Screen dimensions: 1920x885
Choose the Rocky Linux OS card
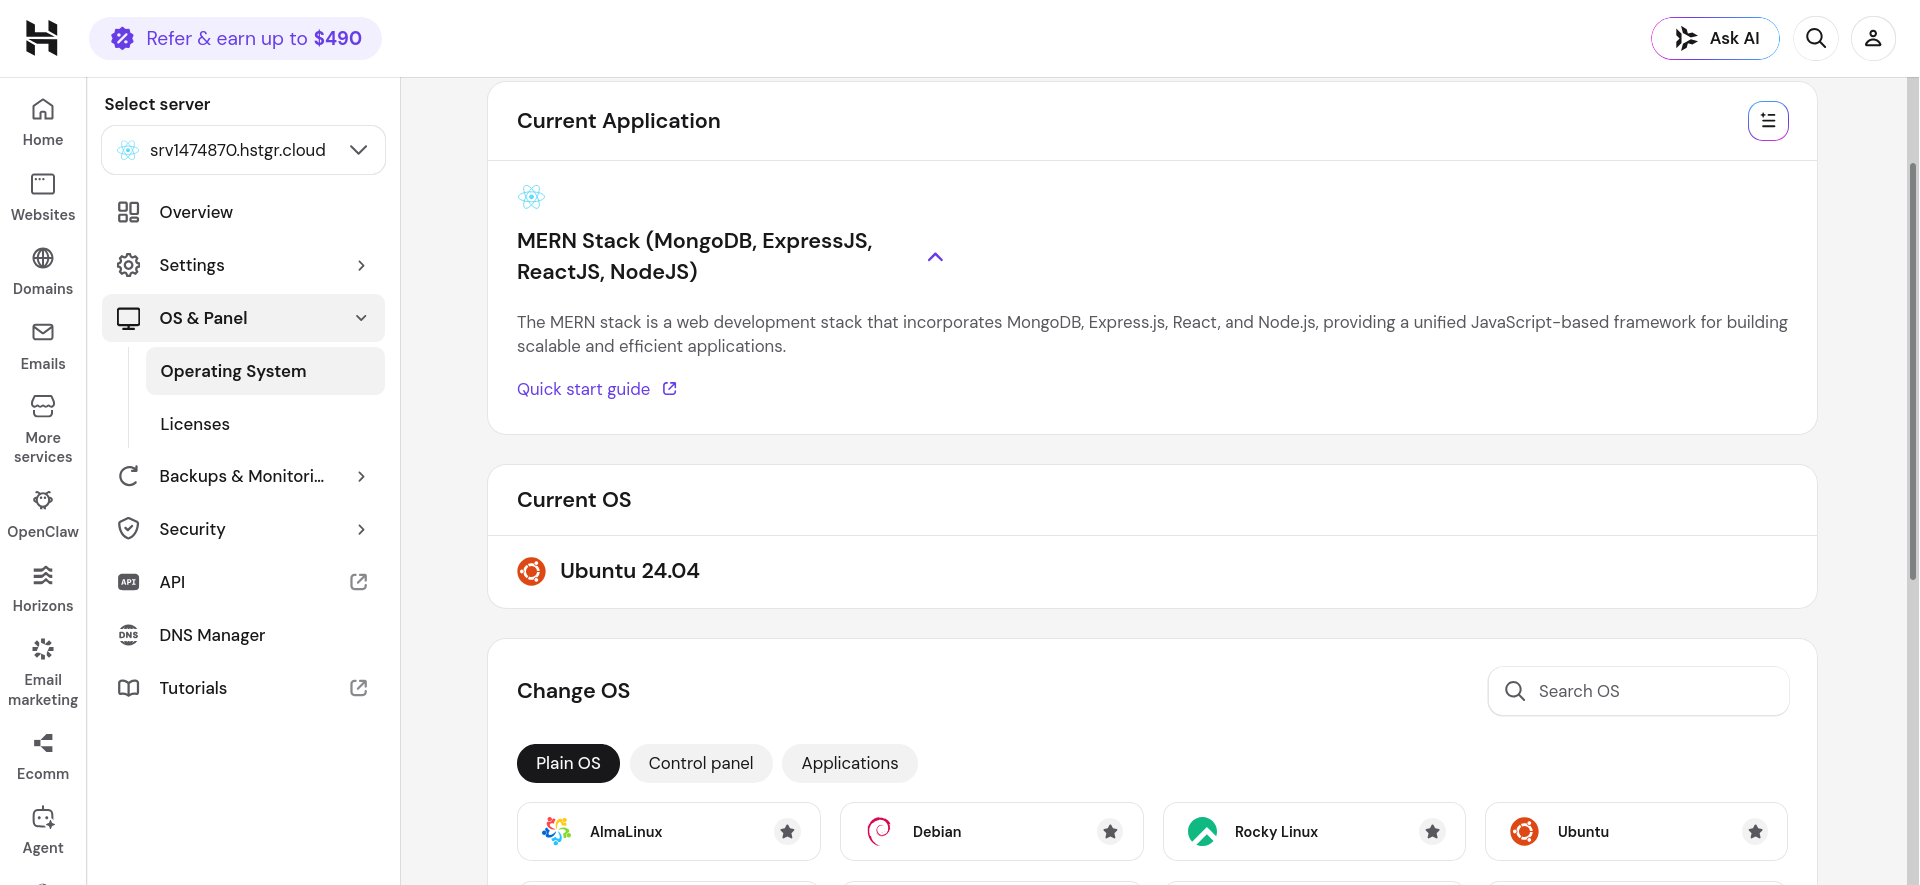pos(1314,832)
